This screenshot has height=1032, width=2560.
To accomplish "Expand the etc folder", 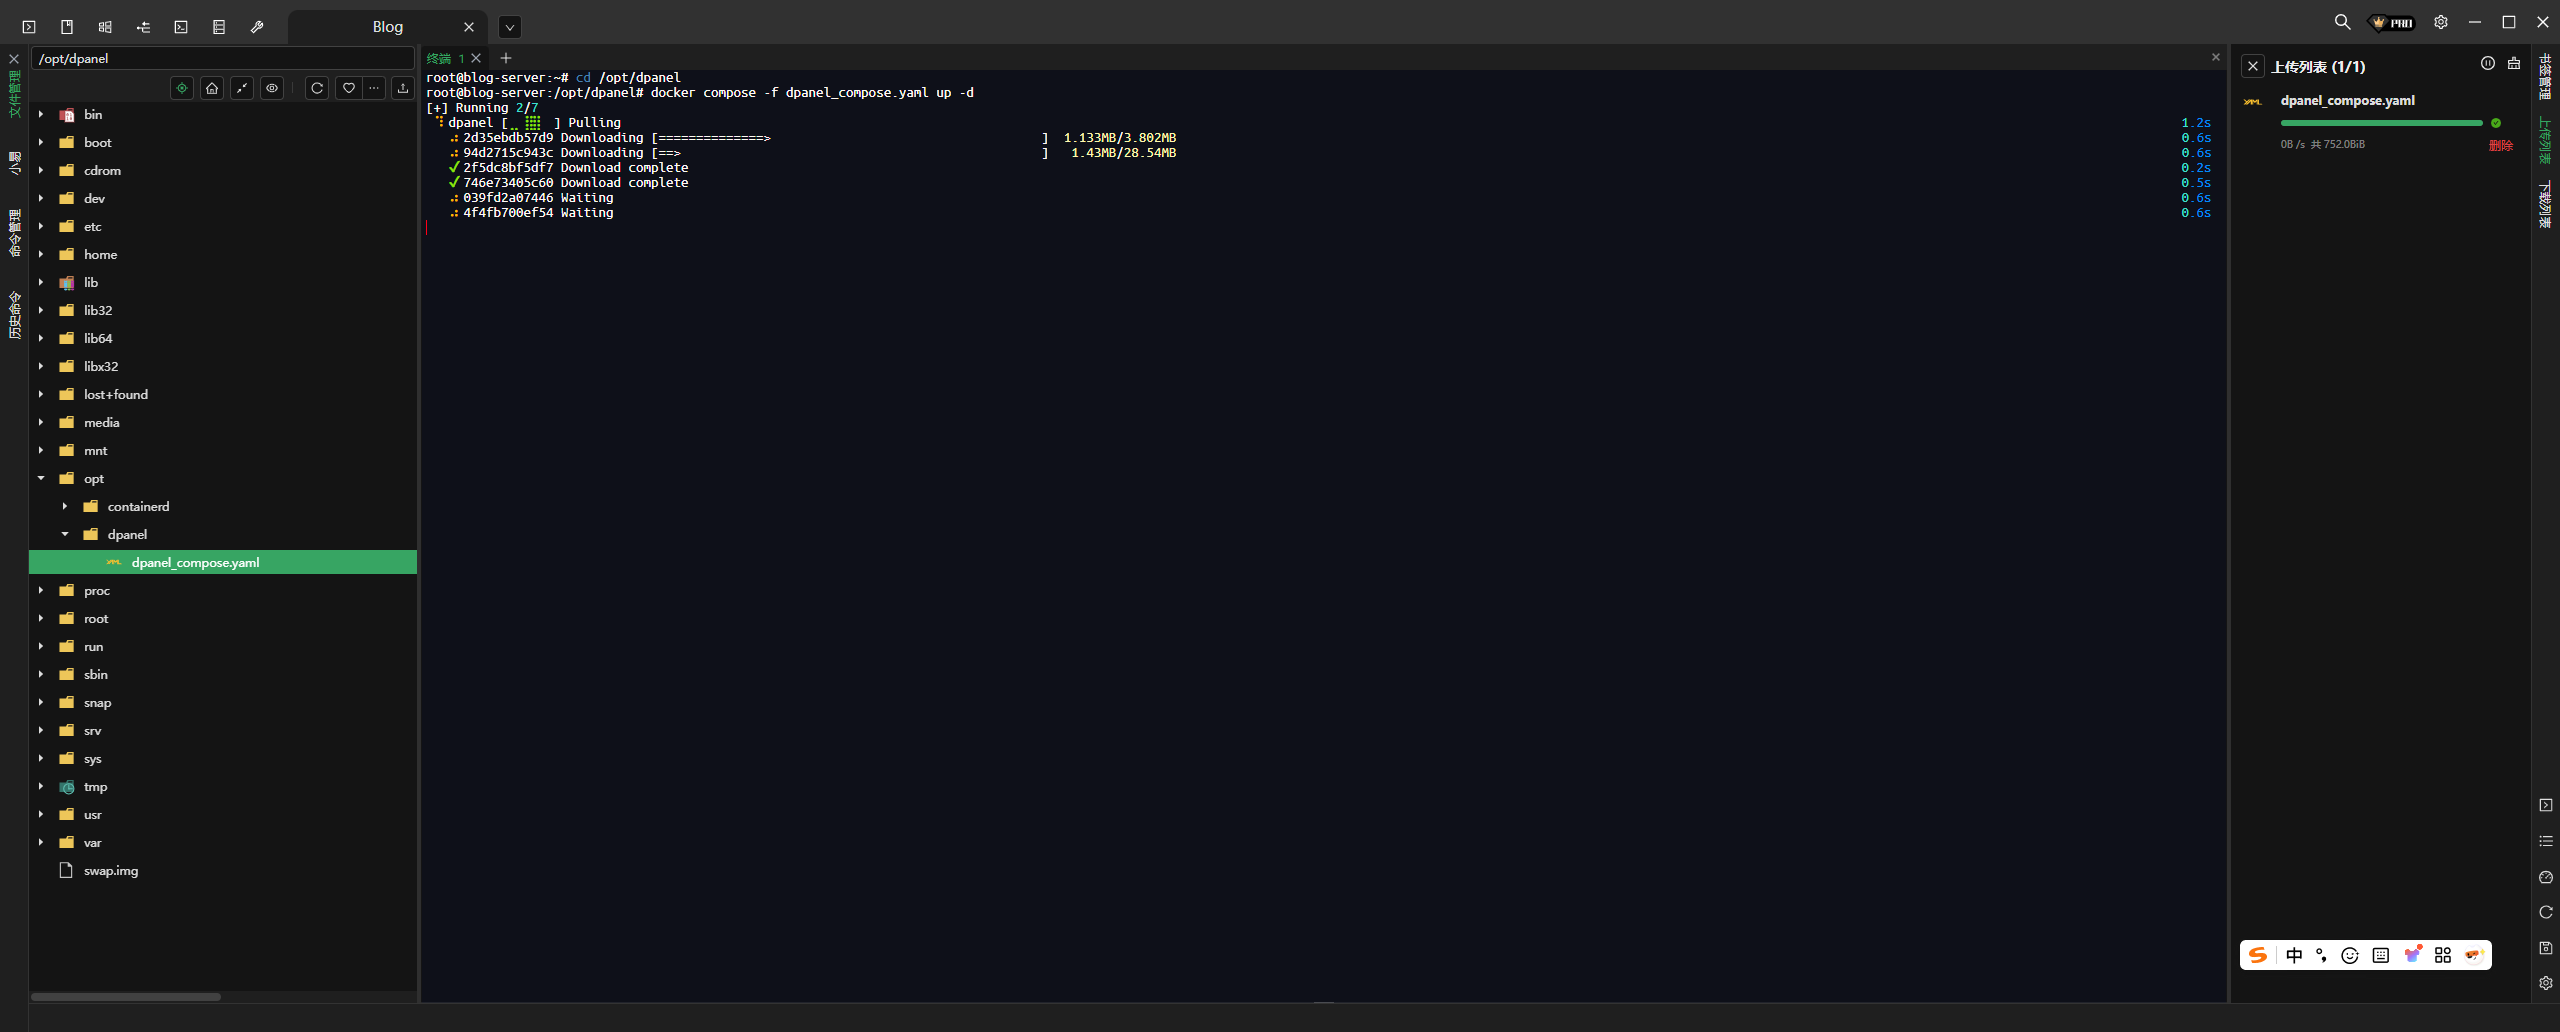I will [x=41, y=227].
